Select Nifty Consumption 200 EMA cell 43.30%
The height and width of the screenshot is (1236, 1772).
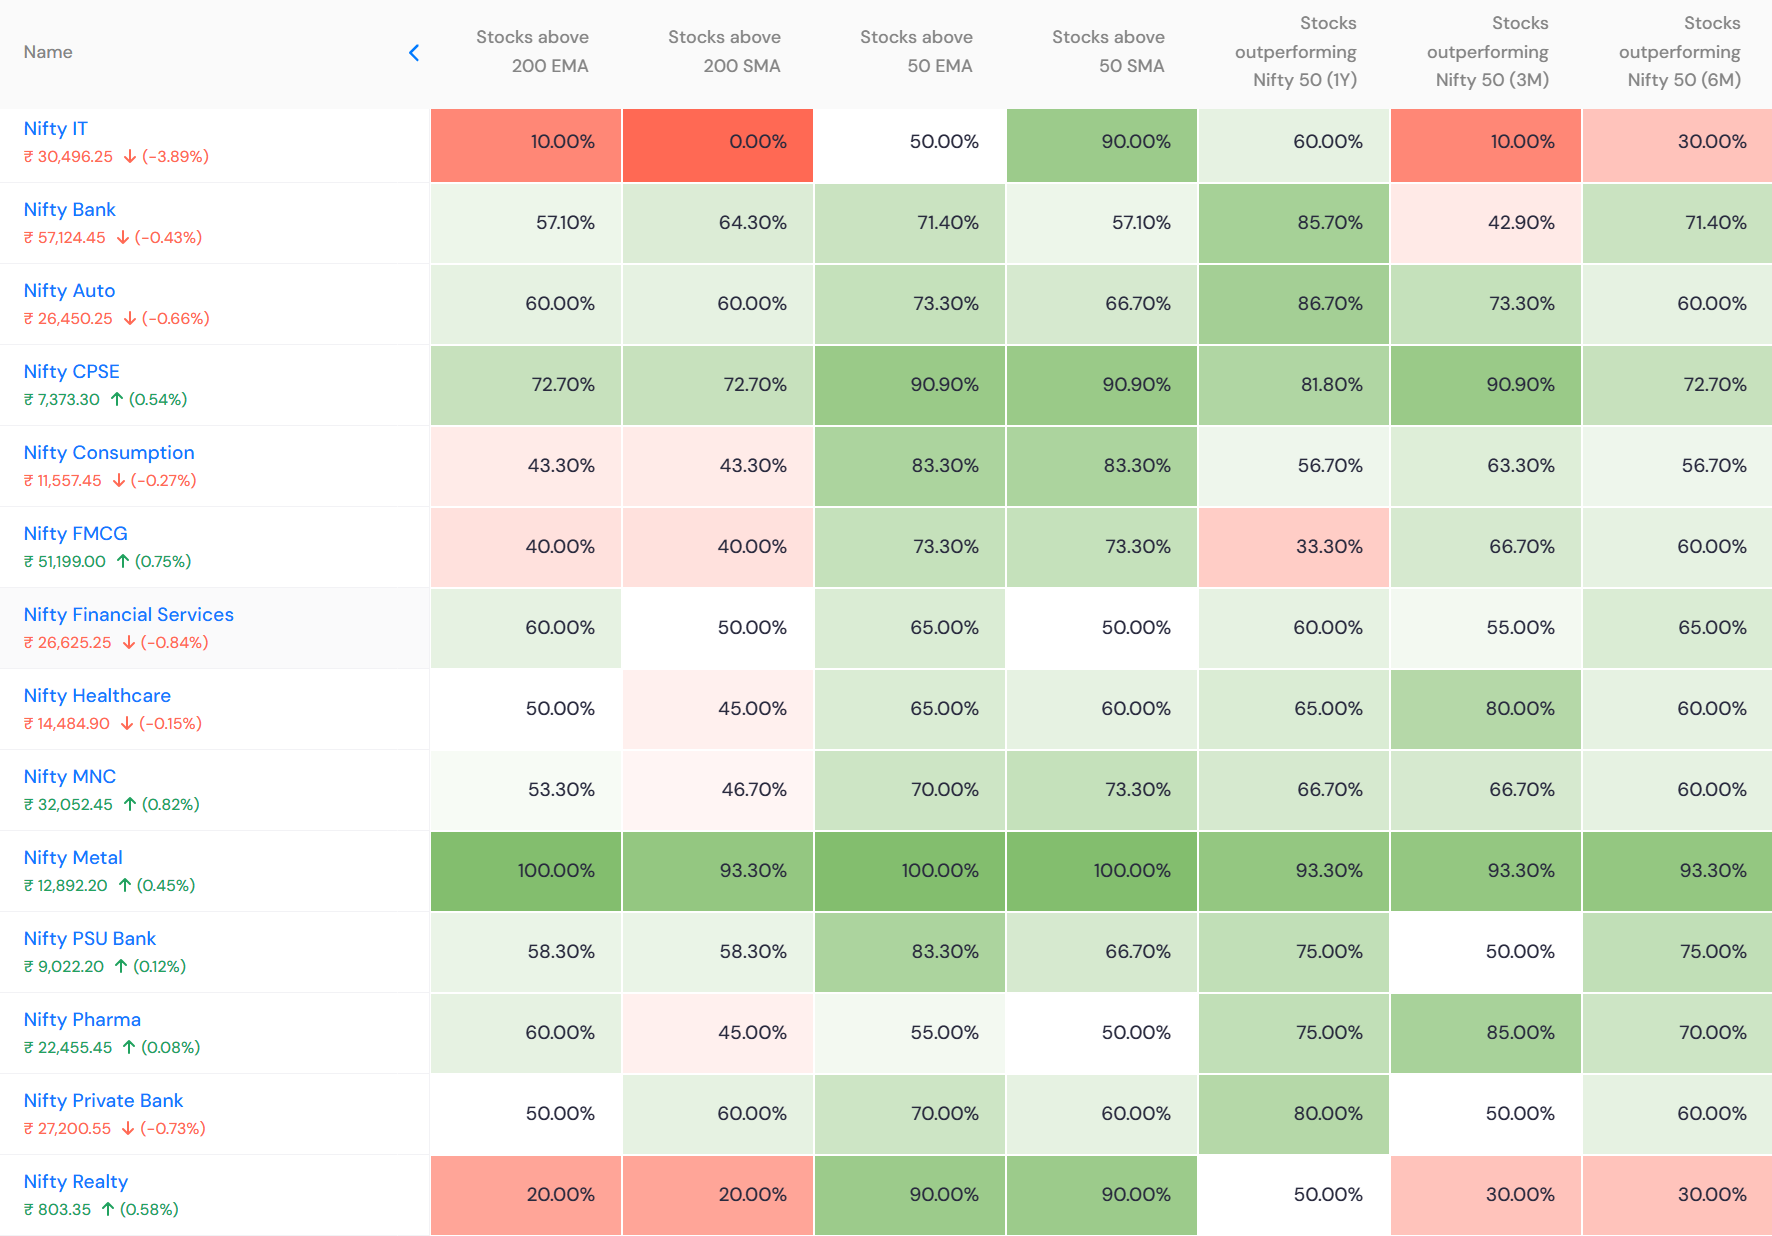(x=526, y=467)
